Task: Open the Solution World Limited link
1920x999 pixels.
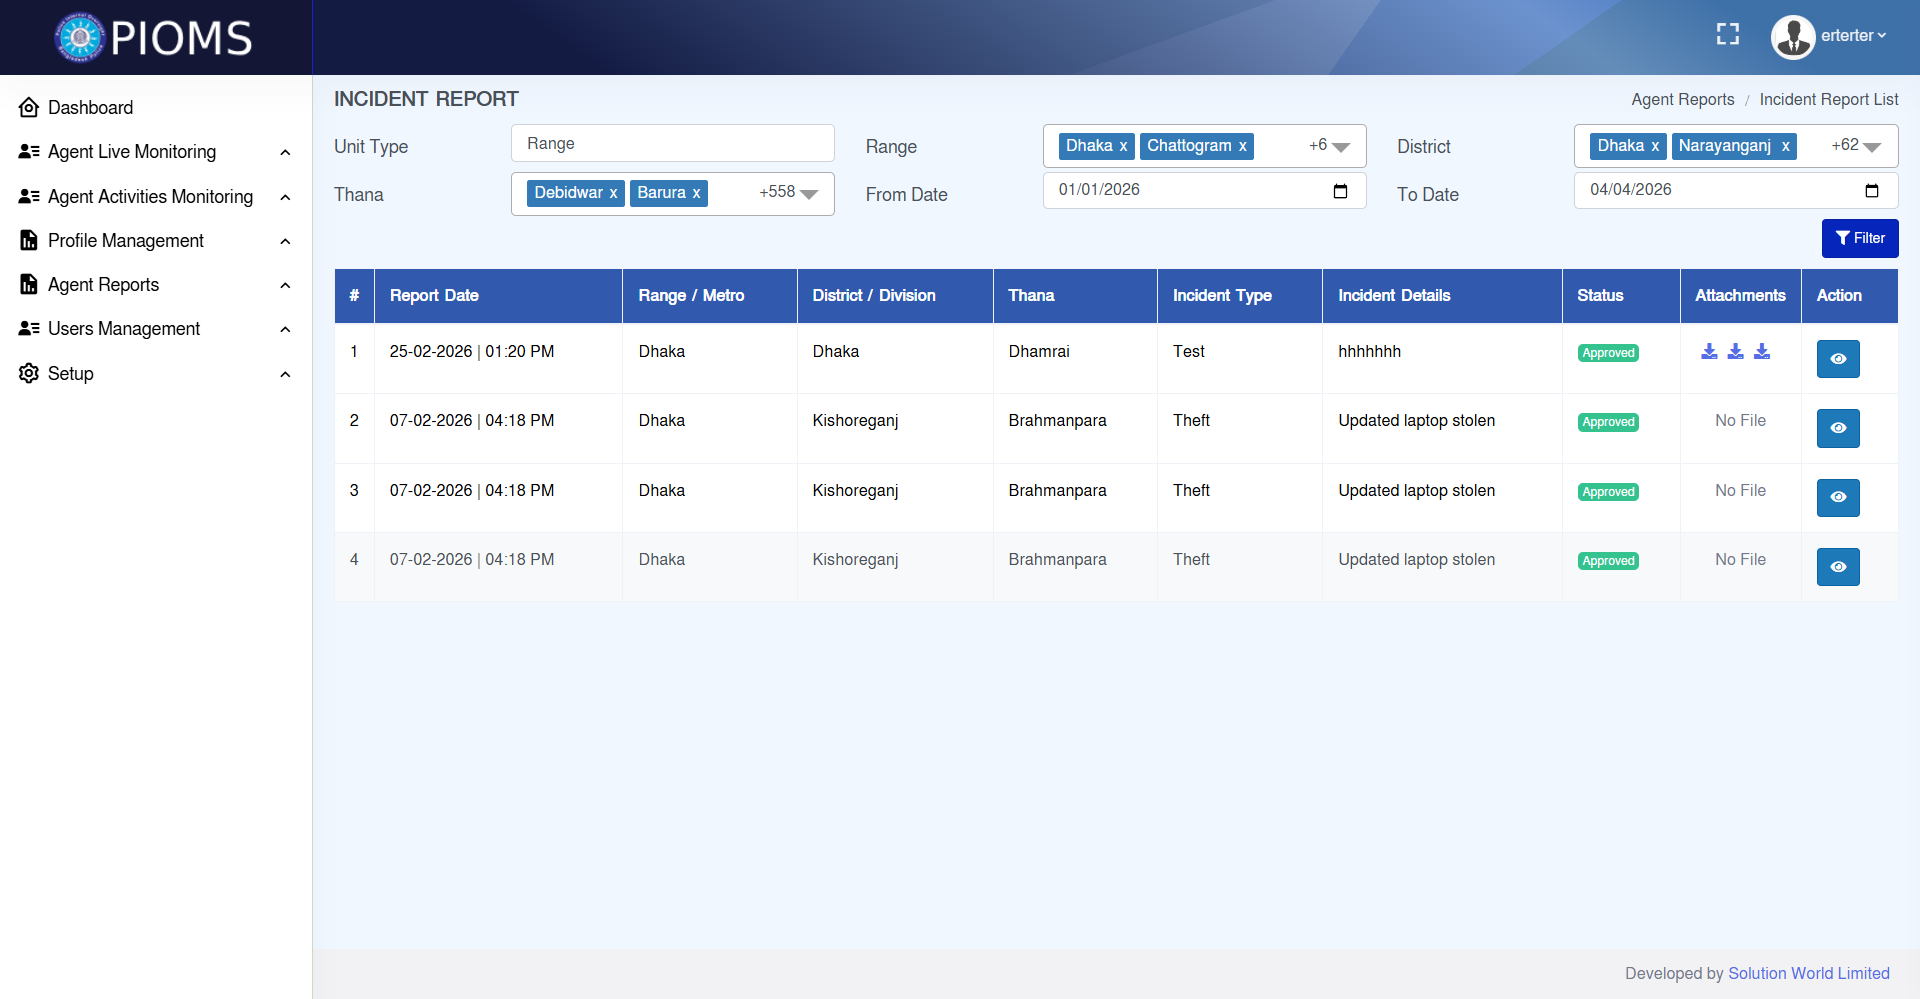Action: coord(1808,973)
